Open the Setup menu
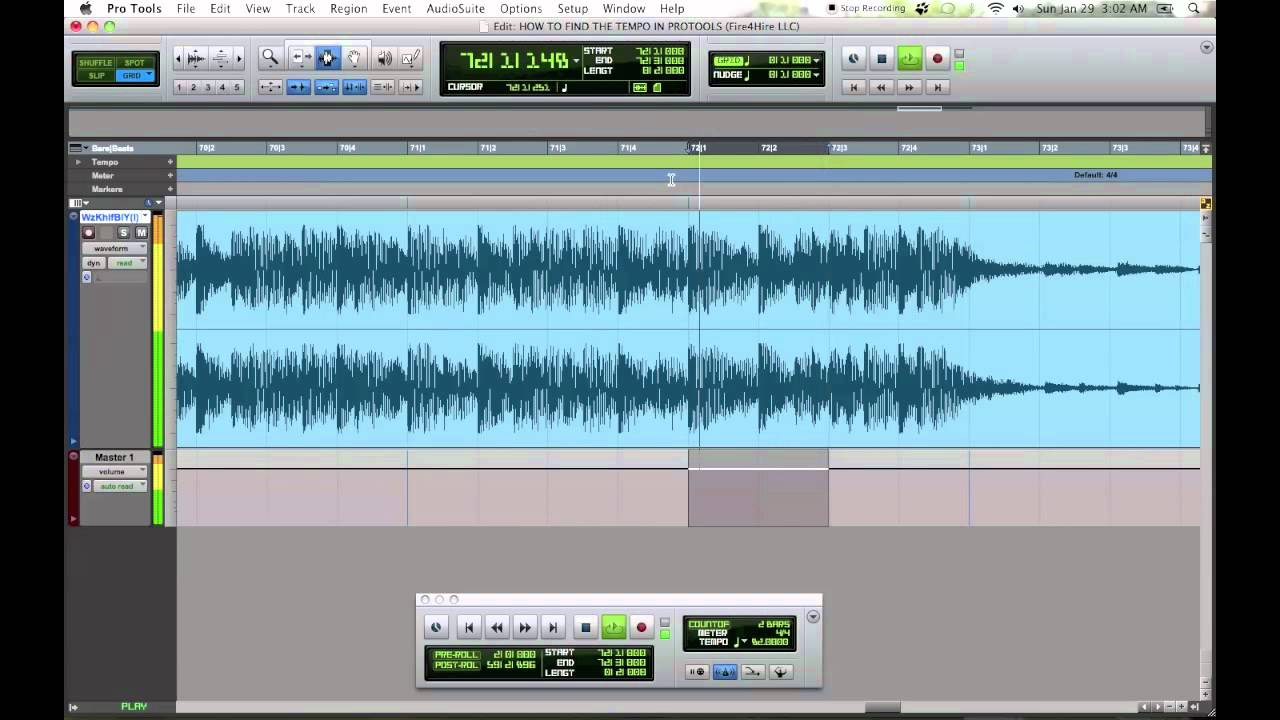Image resolution: width=1280 pixels, height=720 pixels. [572, 8]
